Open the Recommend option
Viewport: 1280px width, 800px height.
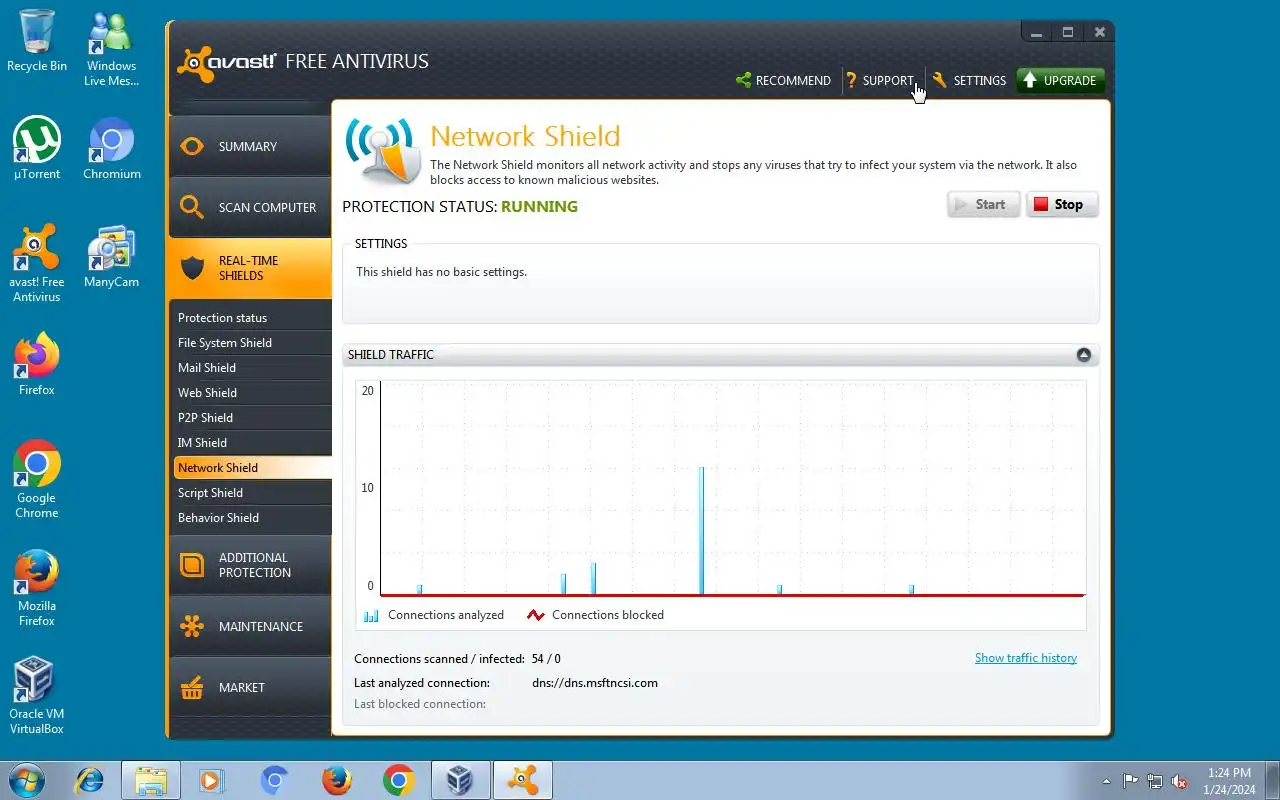[x=783, y=81]
